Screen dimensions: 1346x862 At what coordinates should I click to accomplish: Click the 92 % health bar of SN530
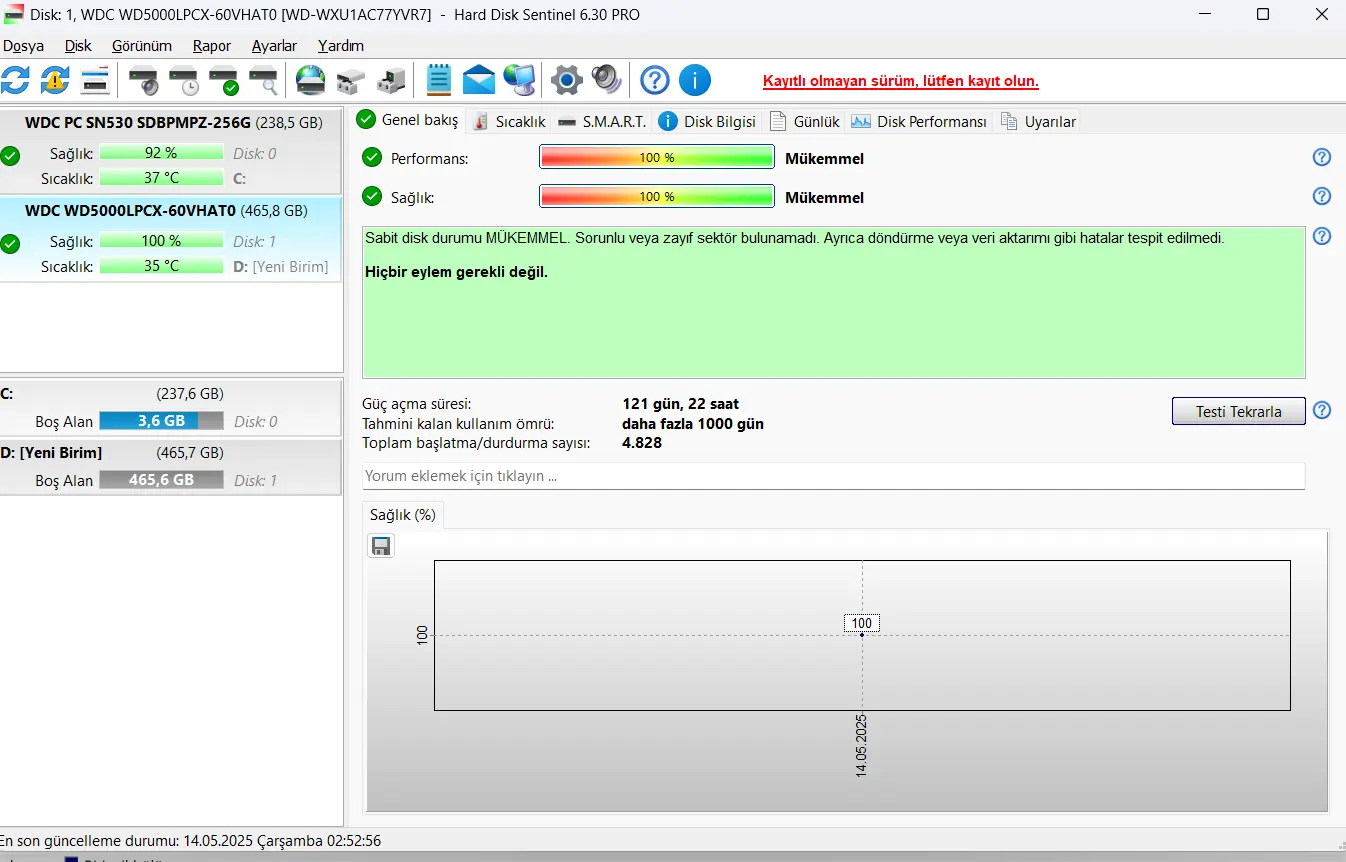(161, 153)
